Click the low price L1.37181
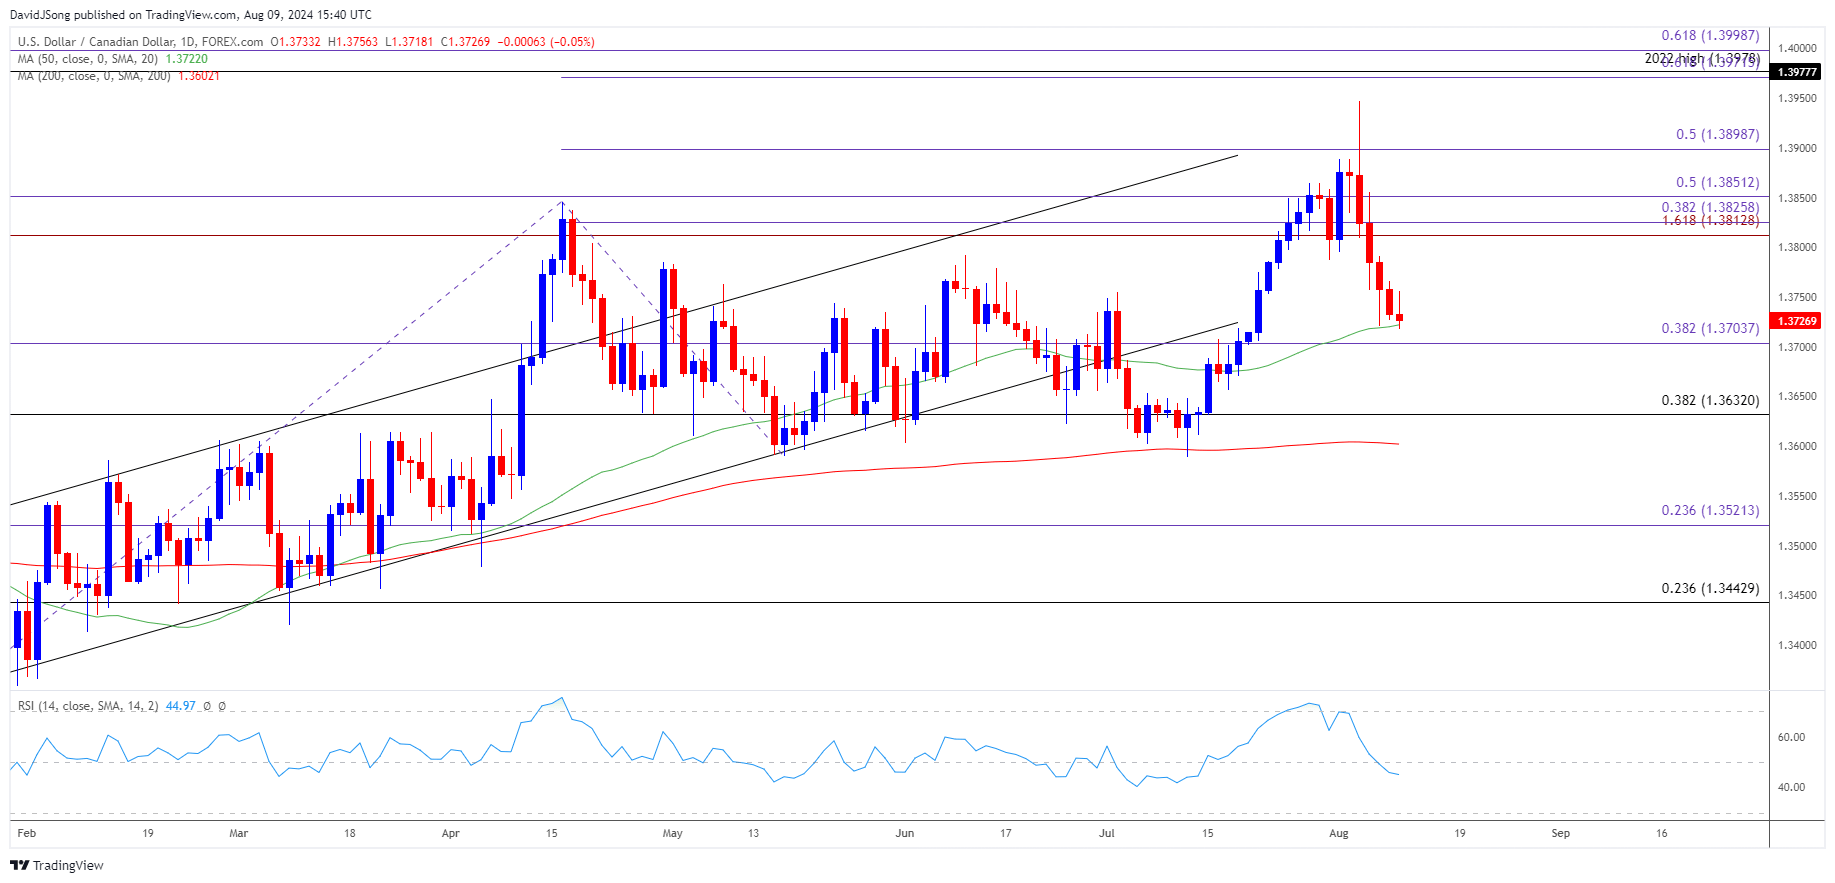This screenshot has height=883, width=1835. [409, 42]
